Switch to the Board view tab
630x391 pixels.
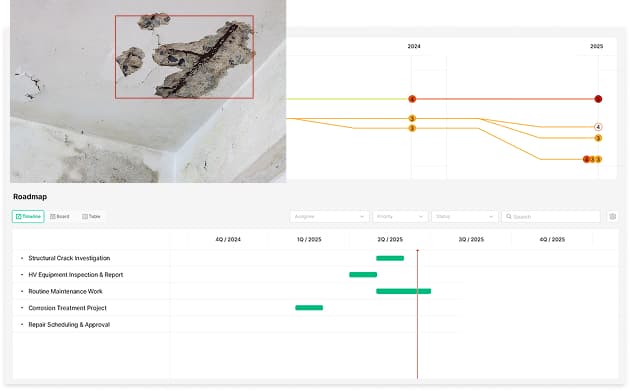tap(59, 216)
